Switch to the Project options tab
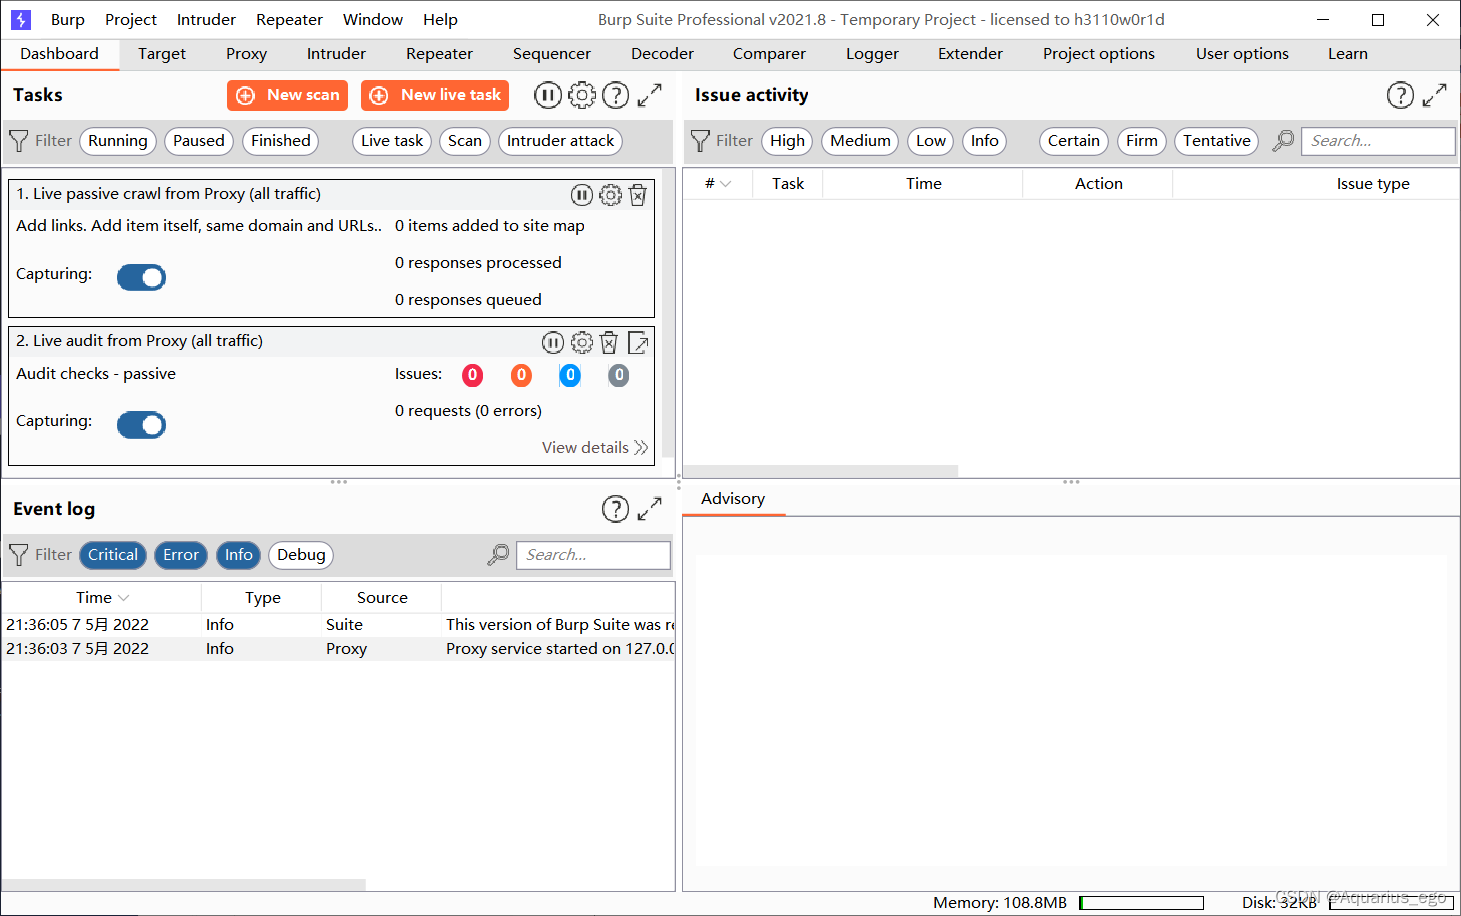Screen dimensions: 1461x916 [1099, 54]
